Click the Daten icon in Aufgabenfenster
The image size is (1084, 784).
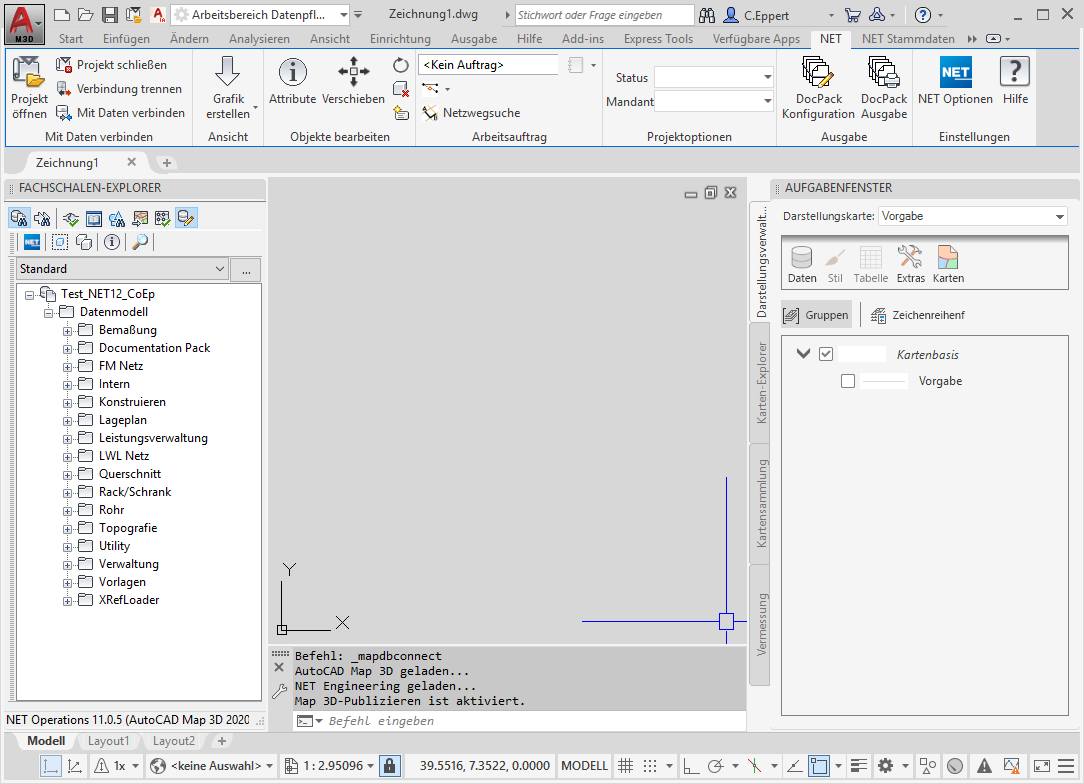(802, 264)
